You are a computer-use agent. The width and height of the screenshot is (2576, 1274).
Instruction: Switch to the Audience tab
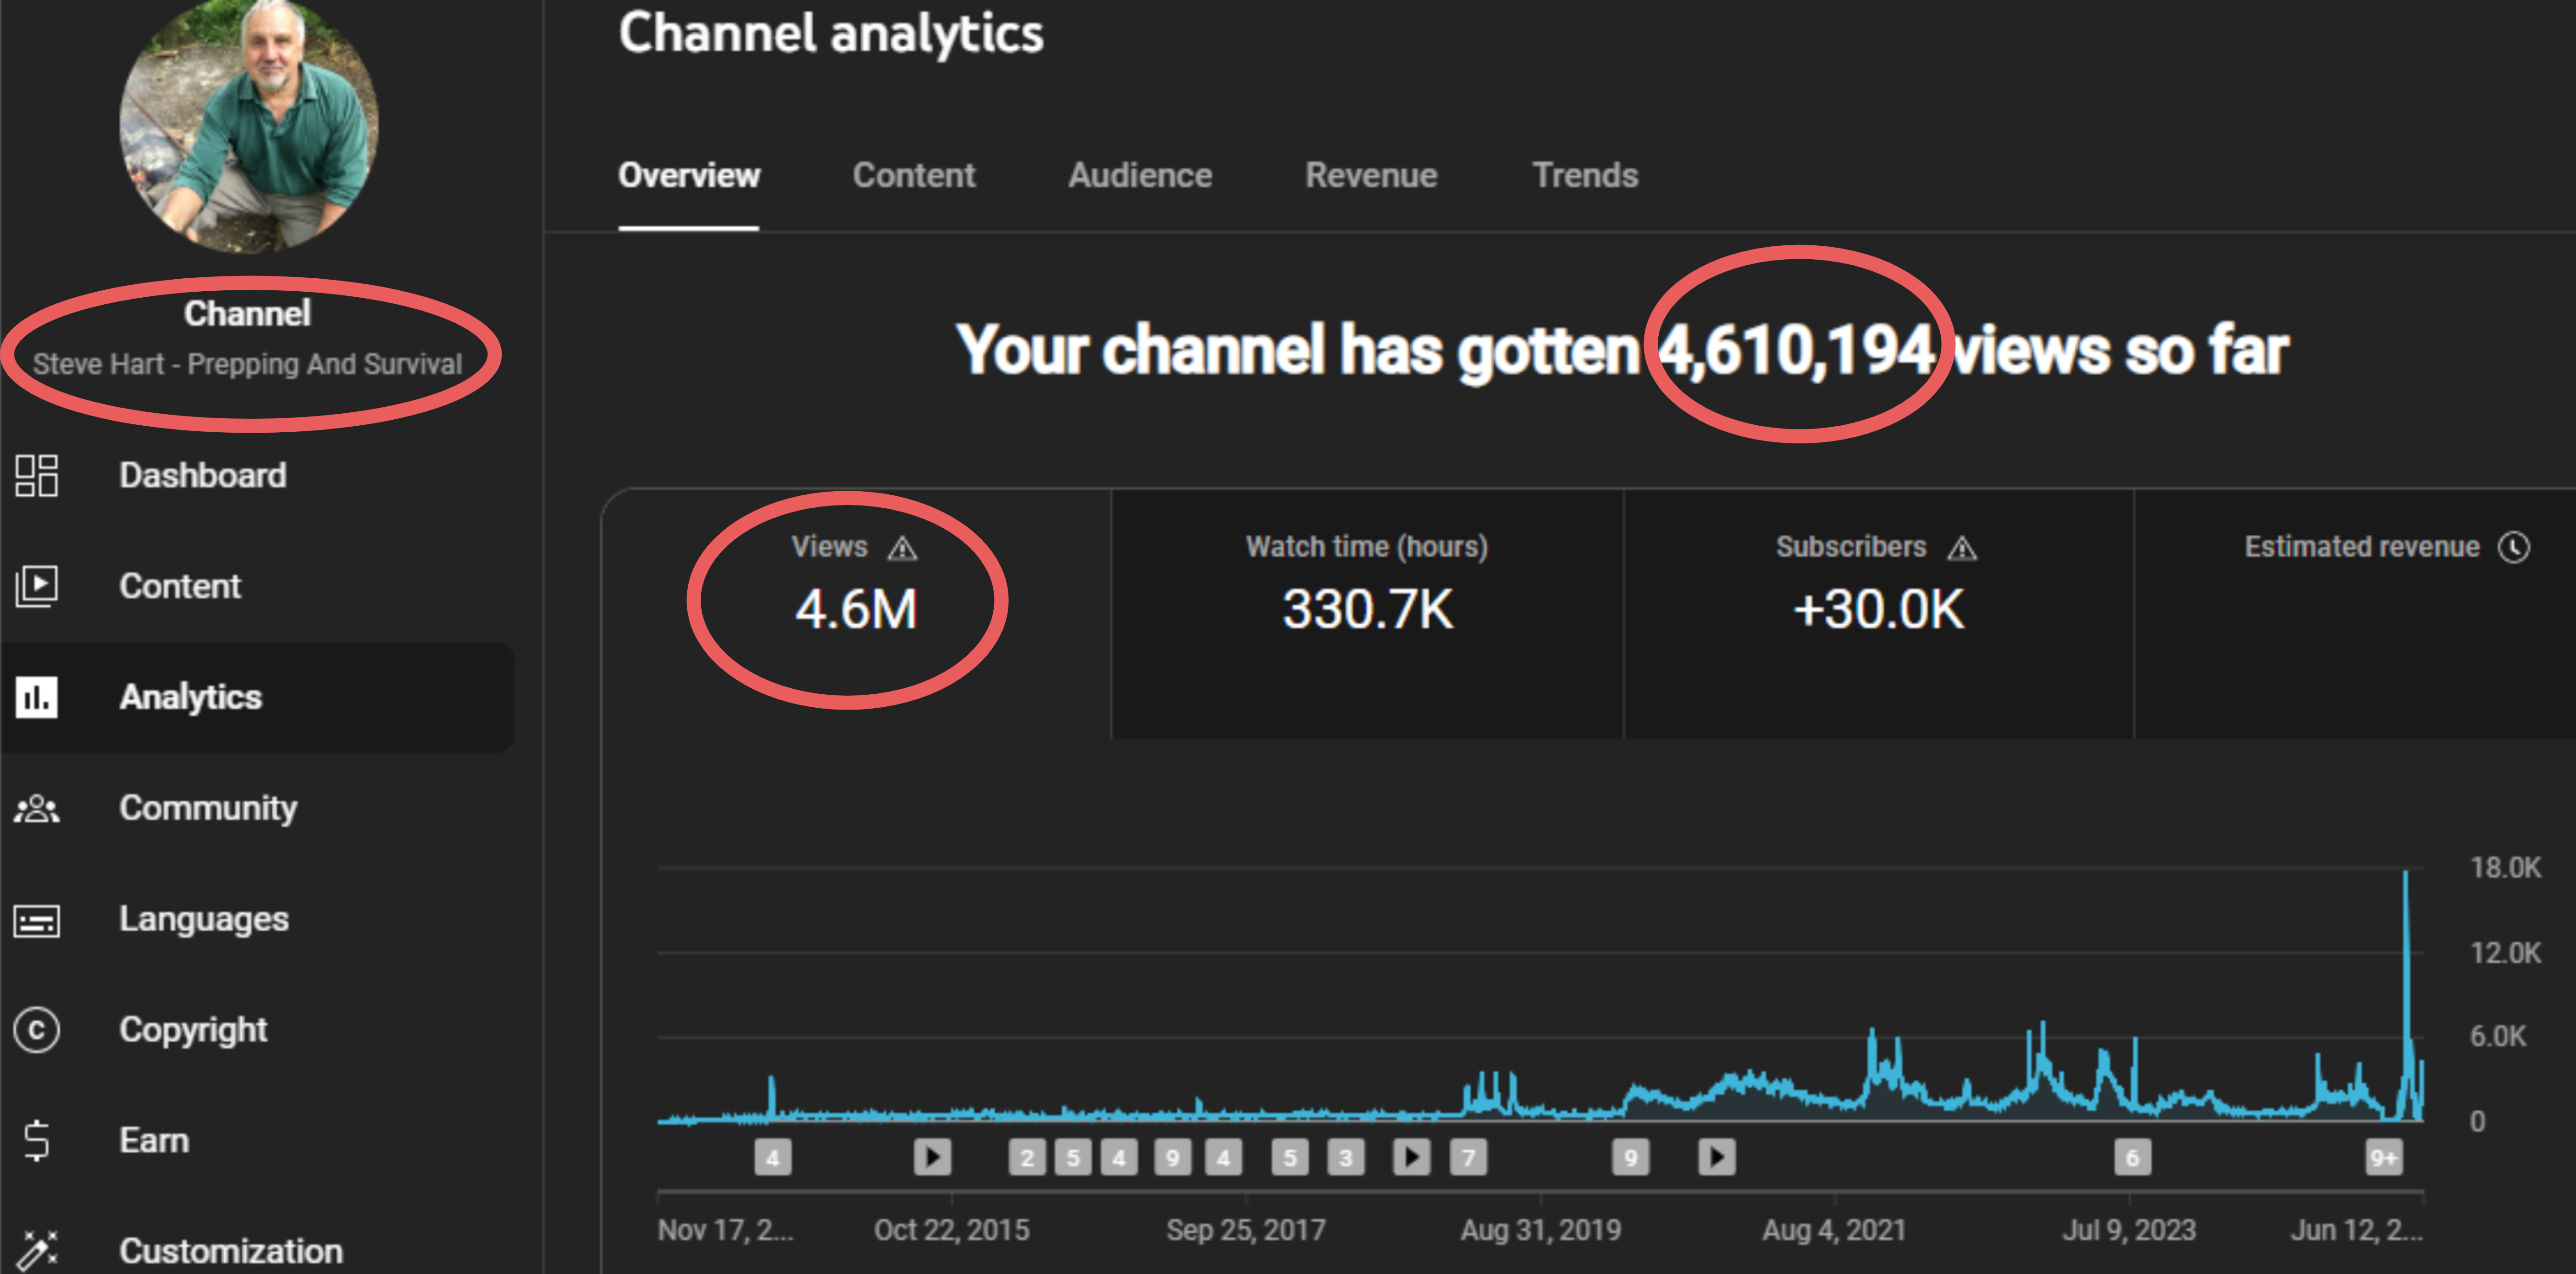coord(1140,176)
